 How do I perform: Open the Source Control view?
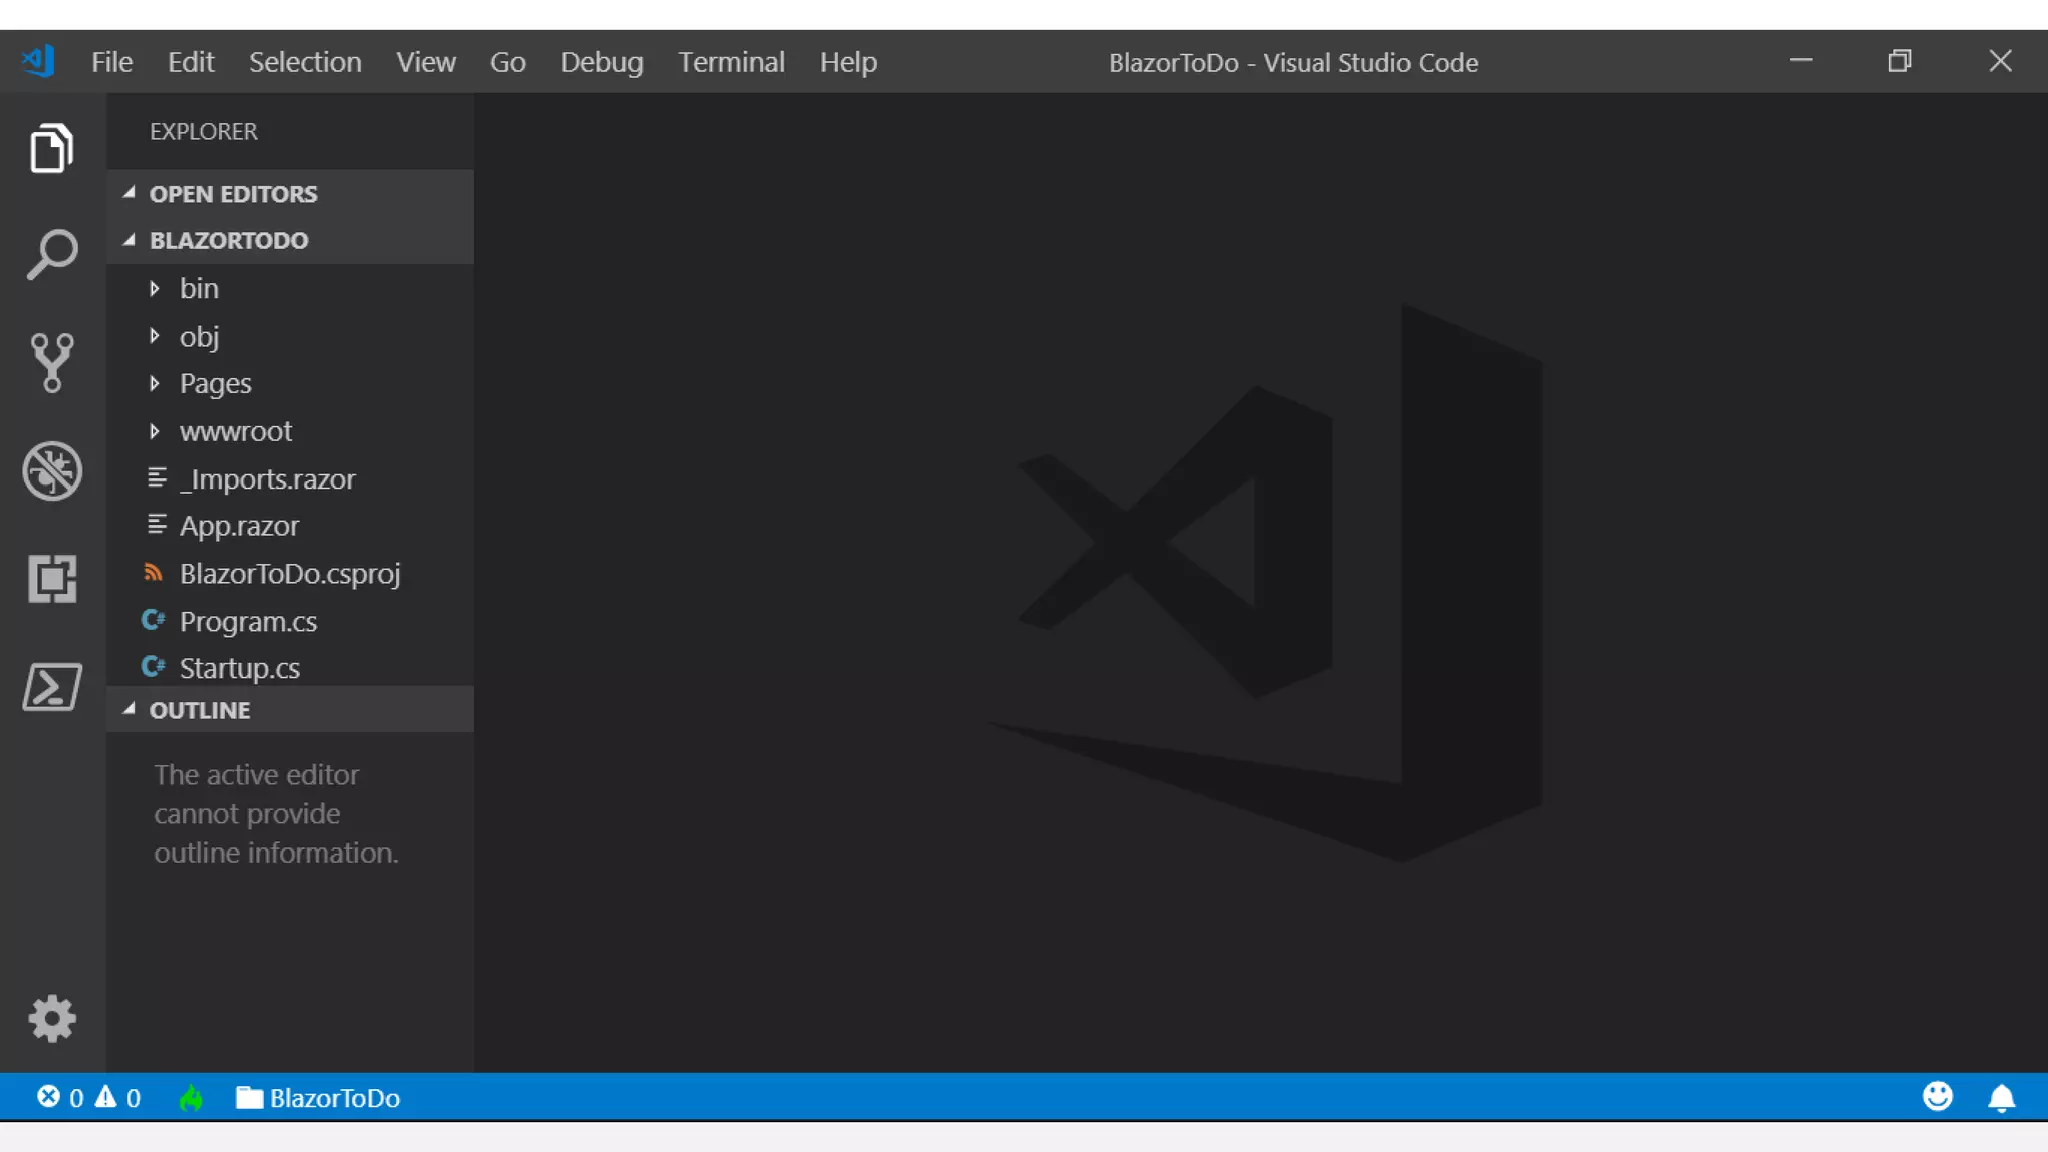[52, 362]
